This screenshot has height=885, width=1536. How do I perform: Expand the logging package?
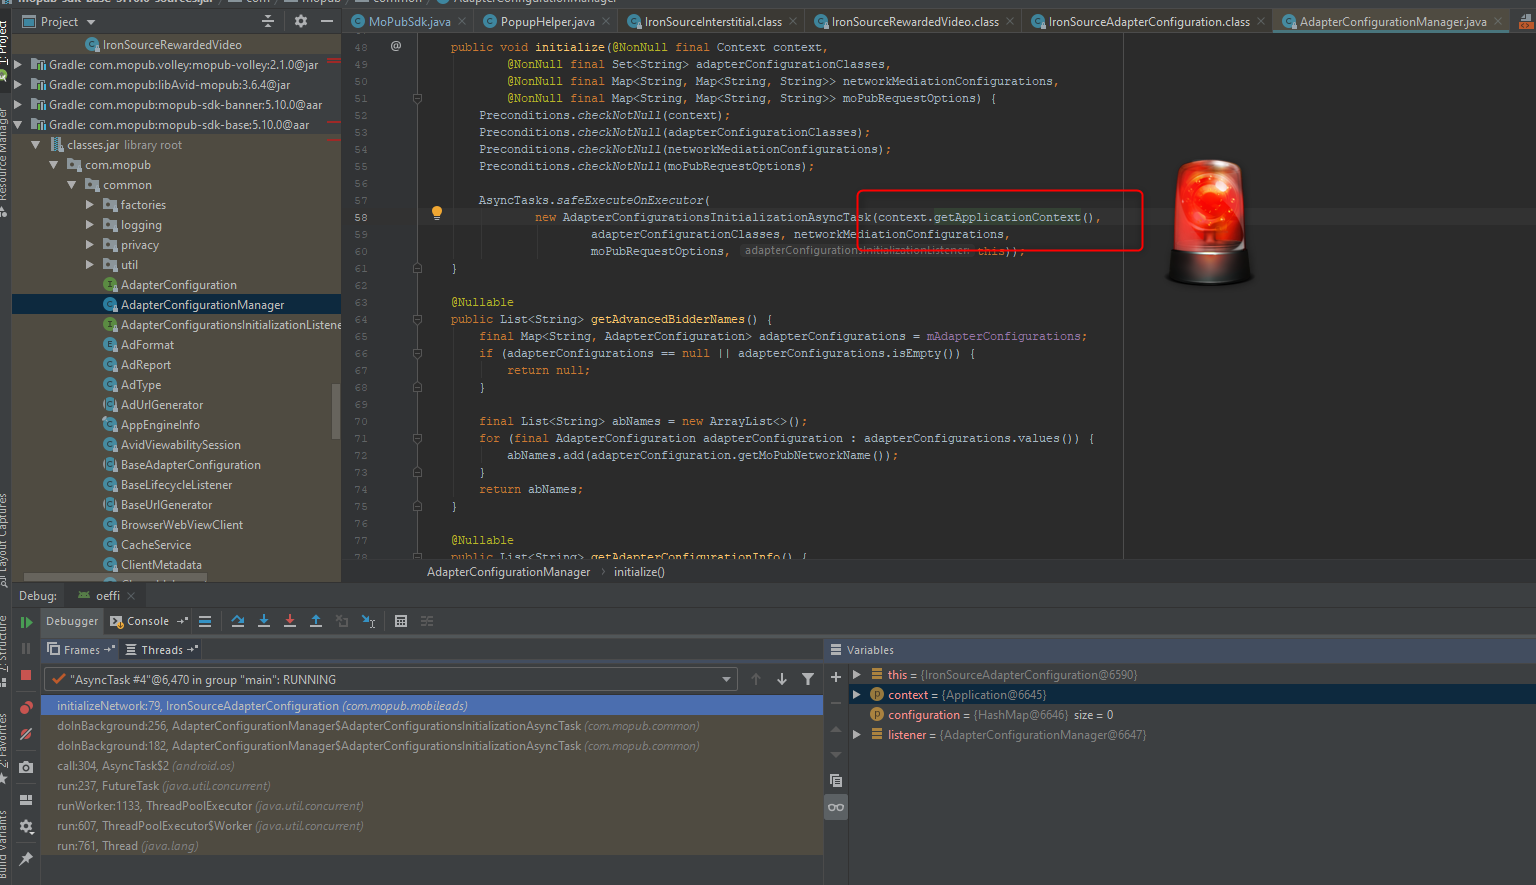(90, 225)
